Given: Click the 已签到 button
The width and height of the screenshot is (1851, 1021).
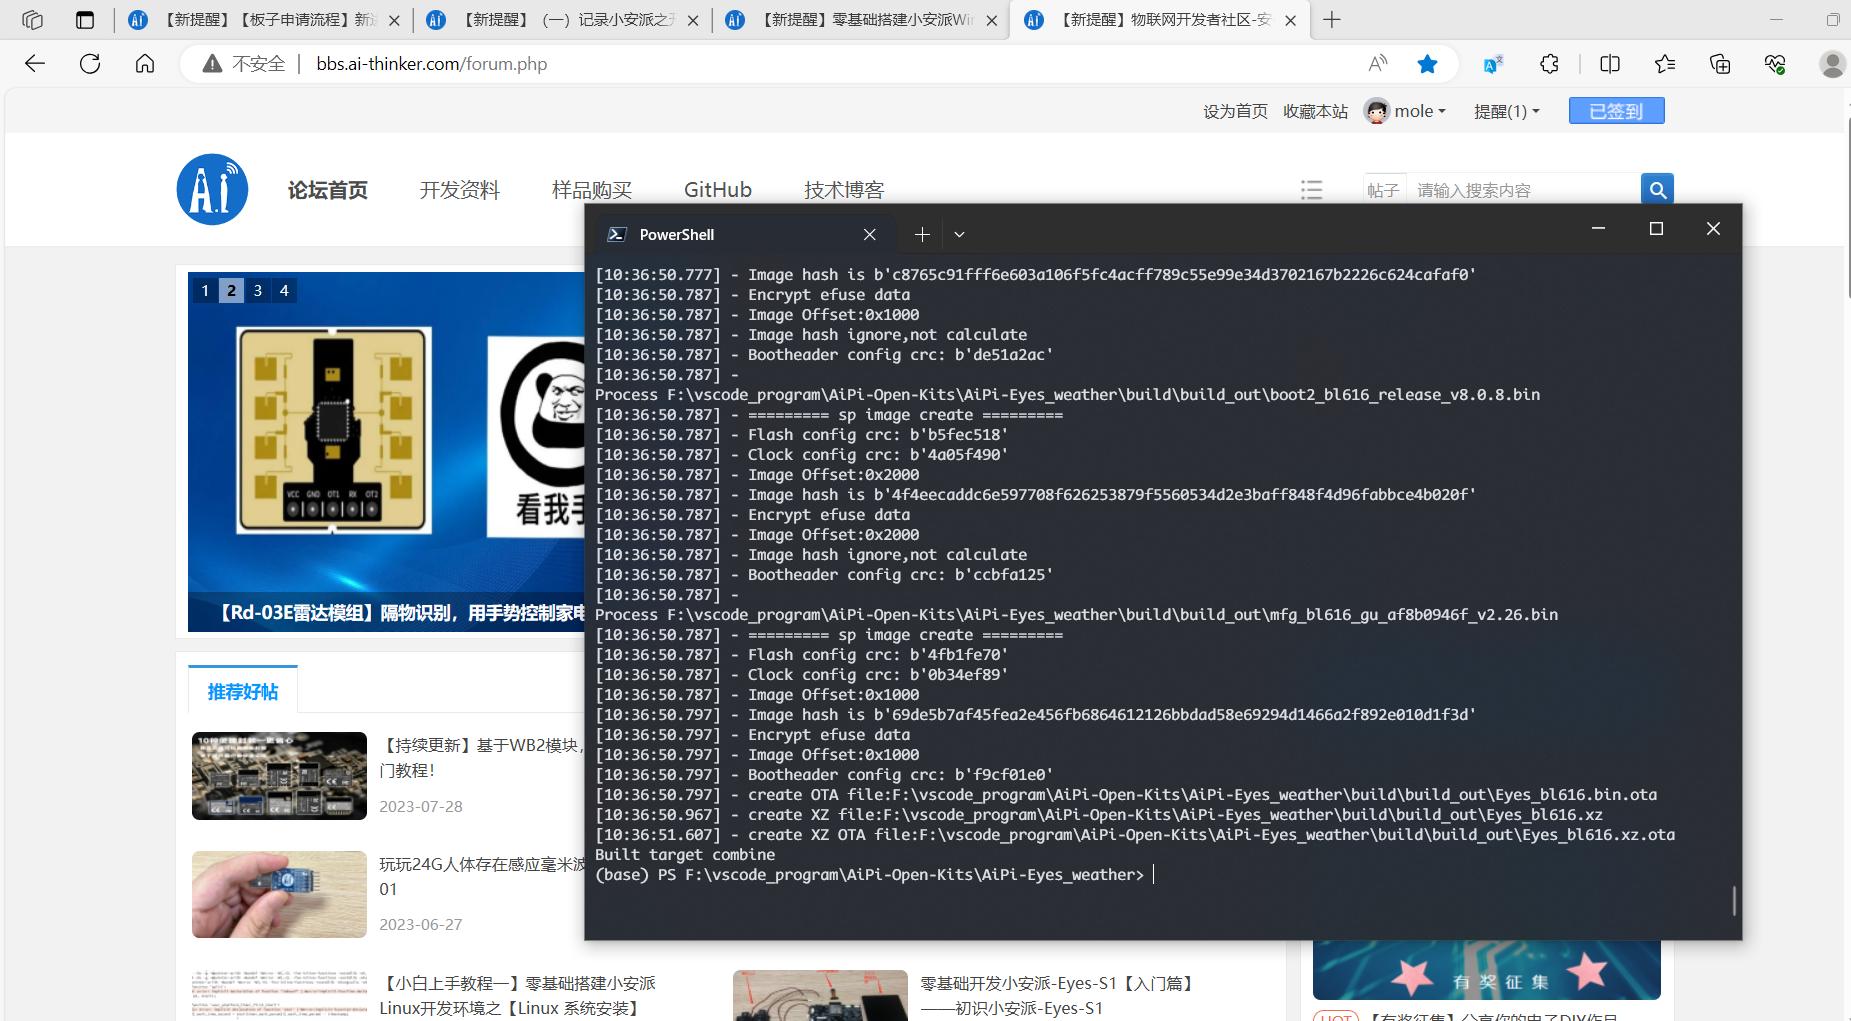Looking at the screenshot, I should coord(1616,111).
